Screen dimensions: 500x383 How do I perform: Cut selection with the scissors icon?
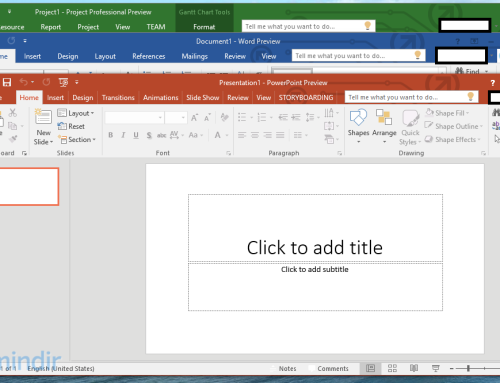pyautogui.click(x=13, y=113)
